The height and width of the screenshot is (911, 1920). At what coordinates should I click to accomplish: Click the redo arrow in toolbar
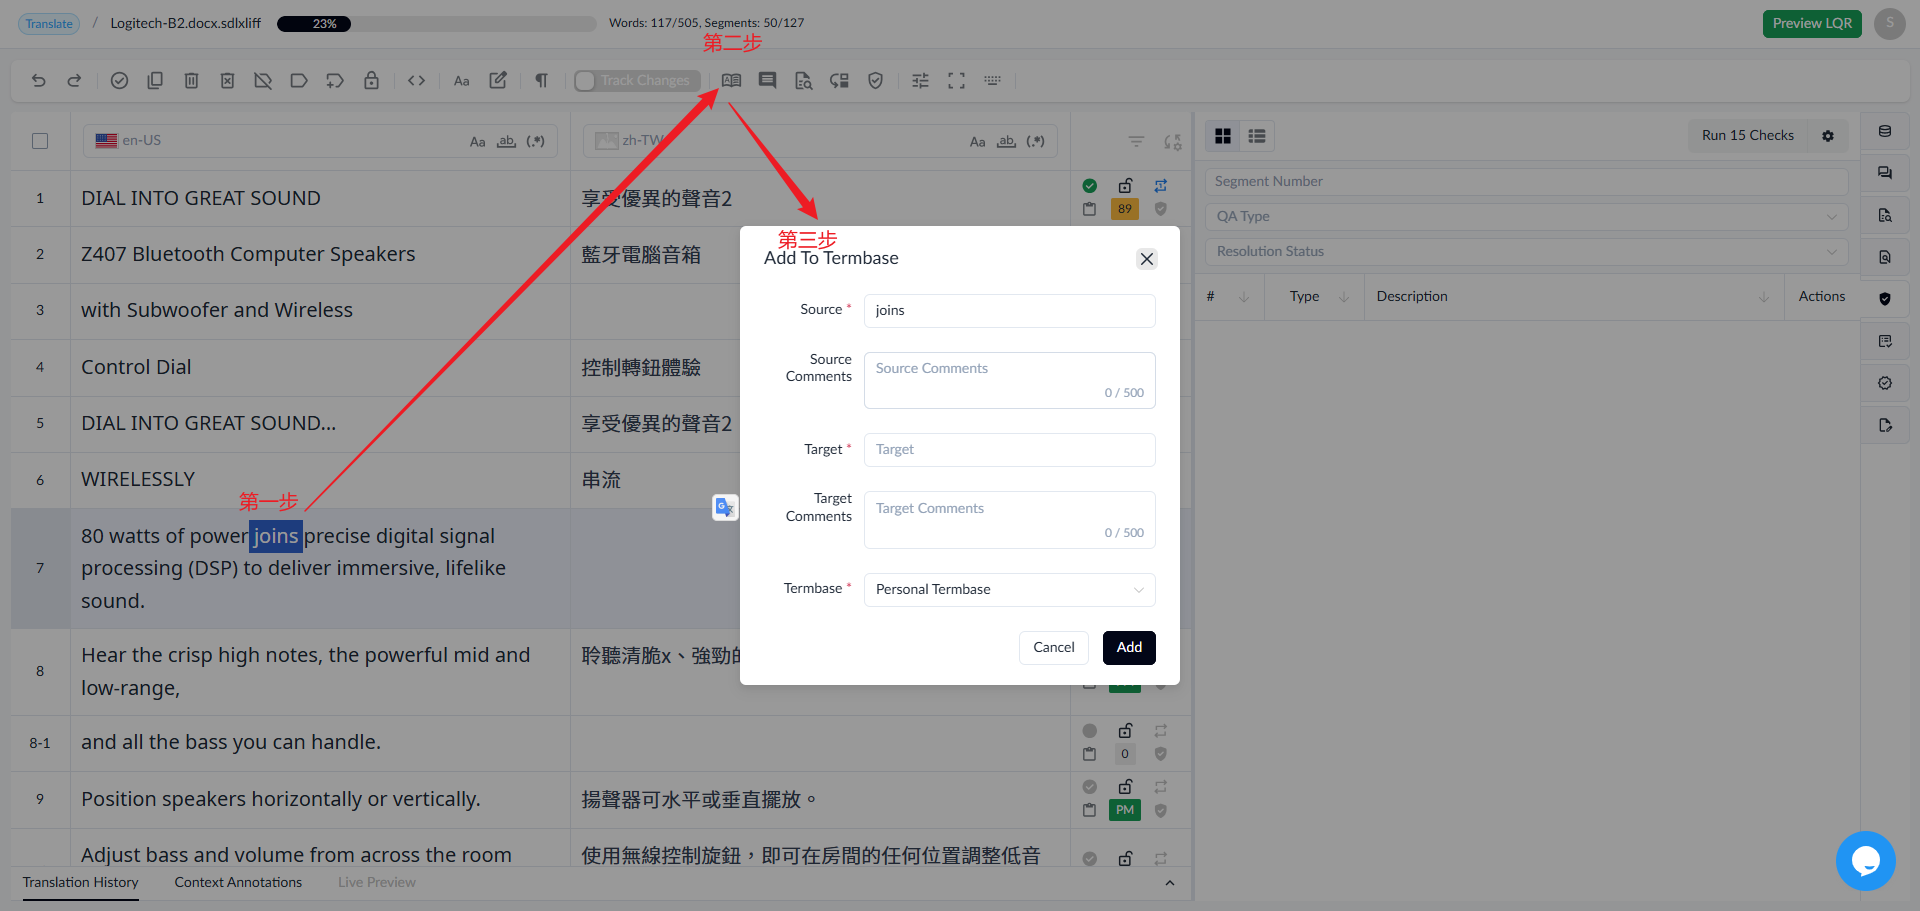click(x=74, y=81)
